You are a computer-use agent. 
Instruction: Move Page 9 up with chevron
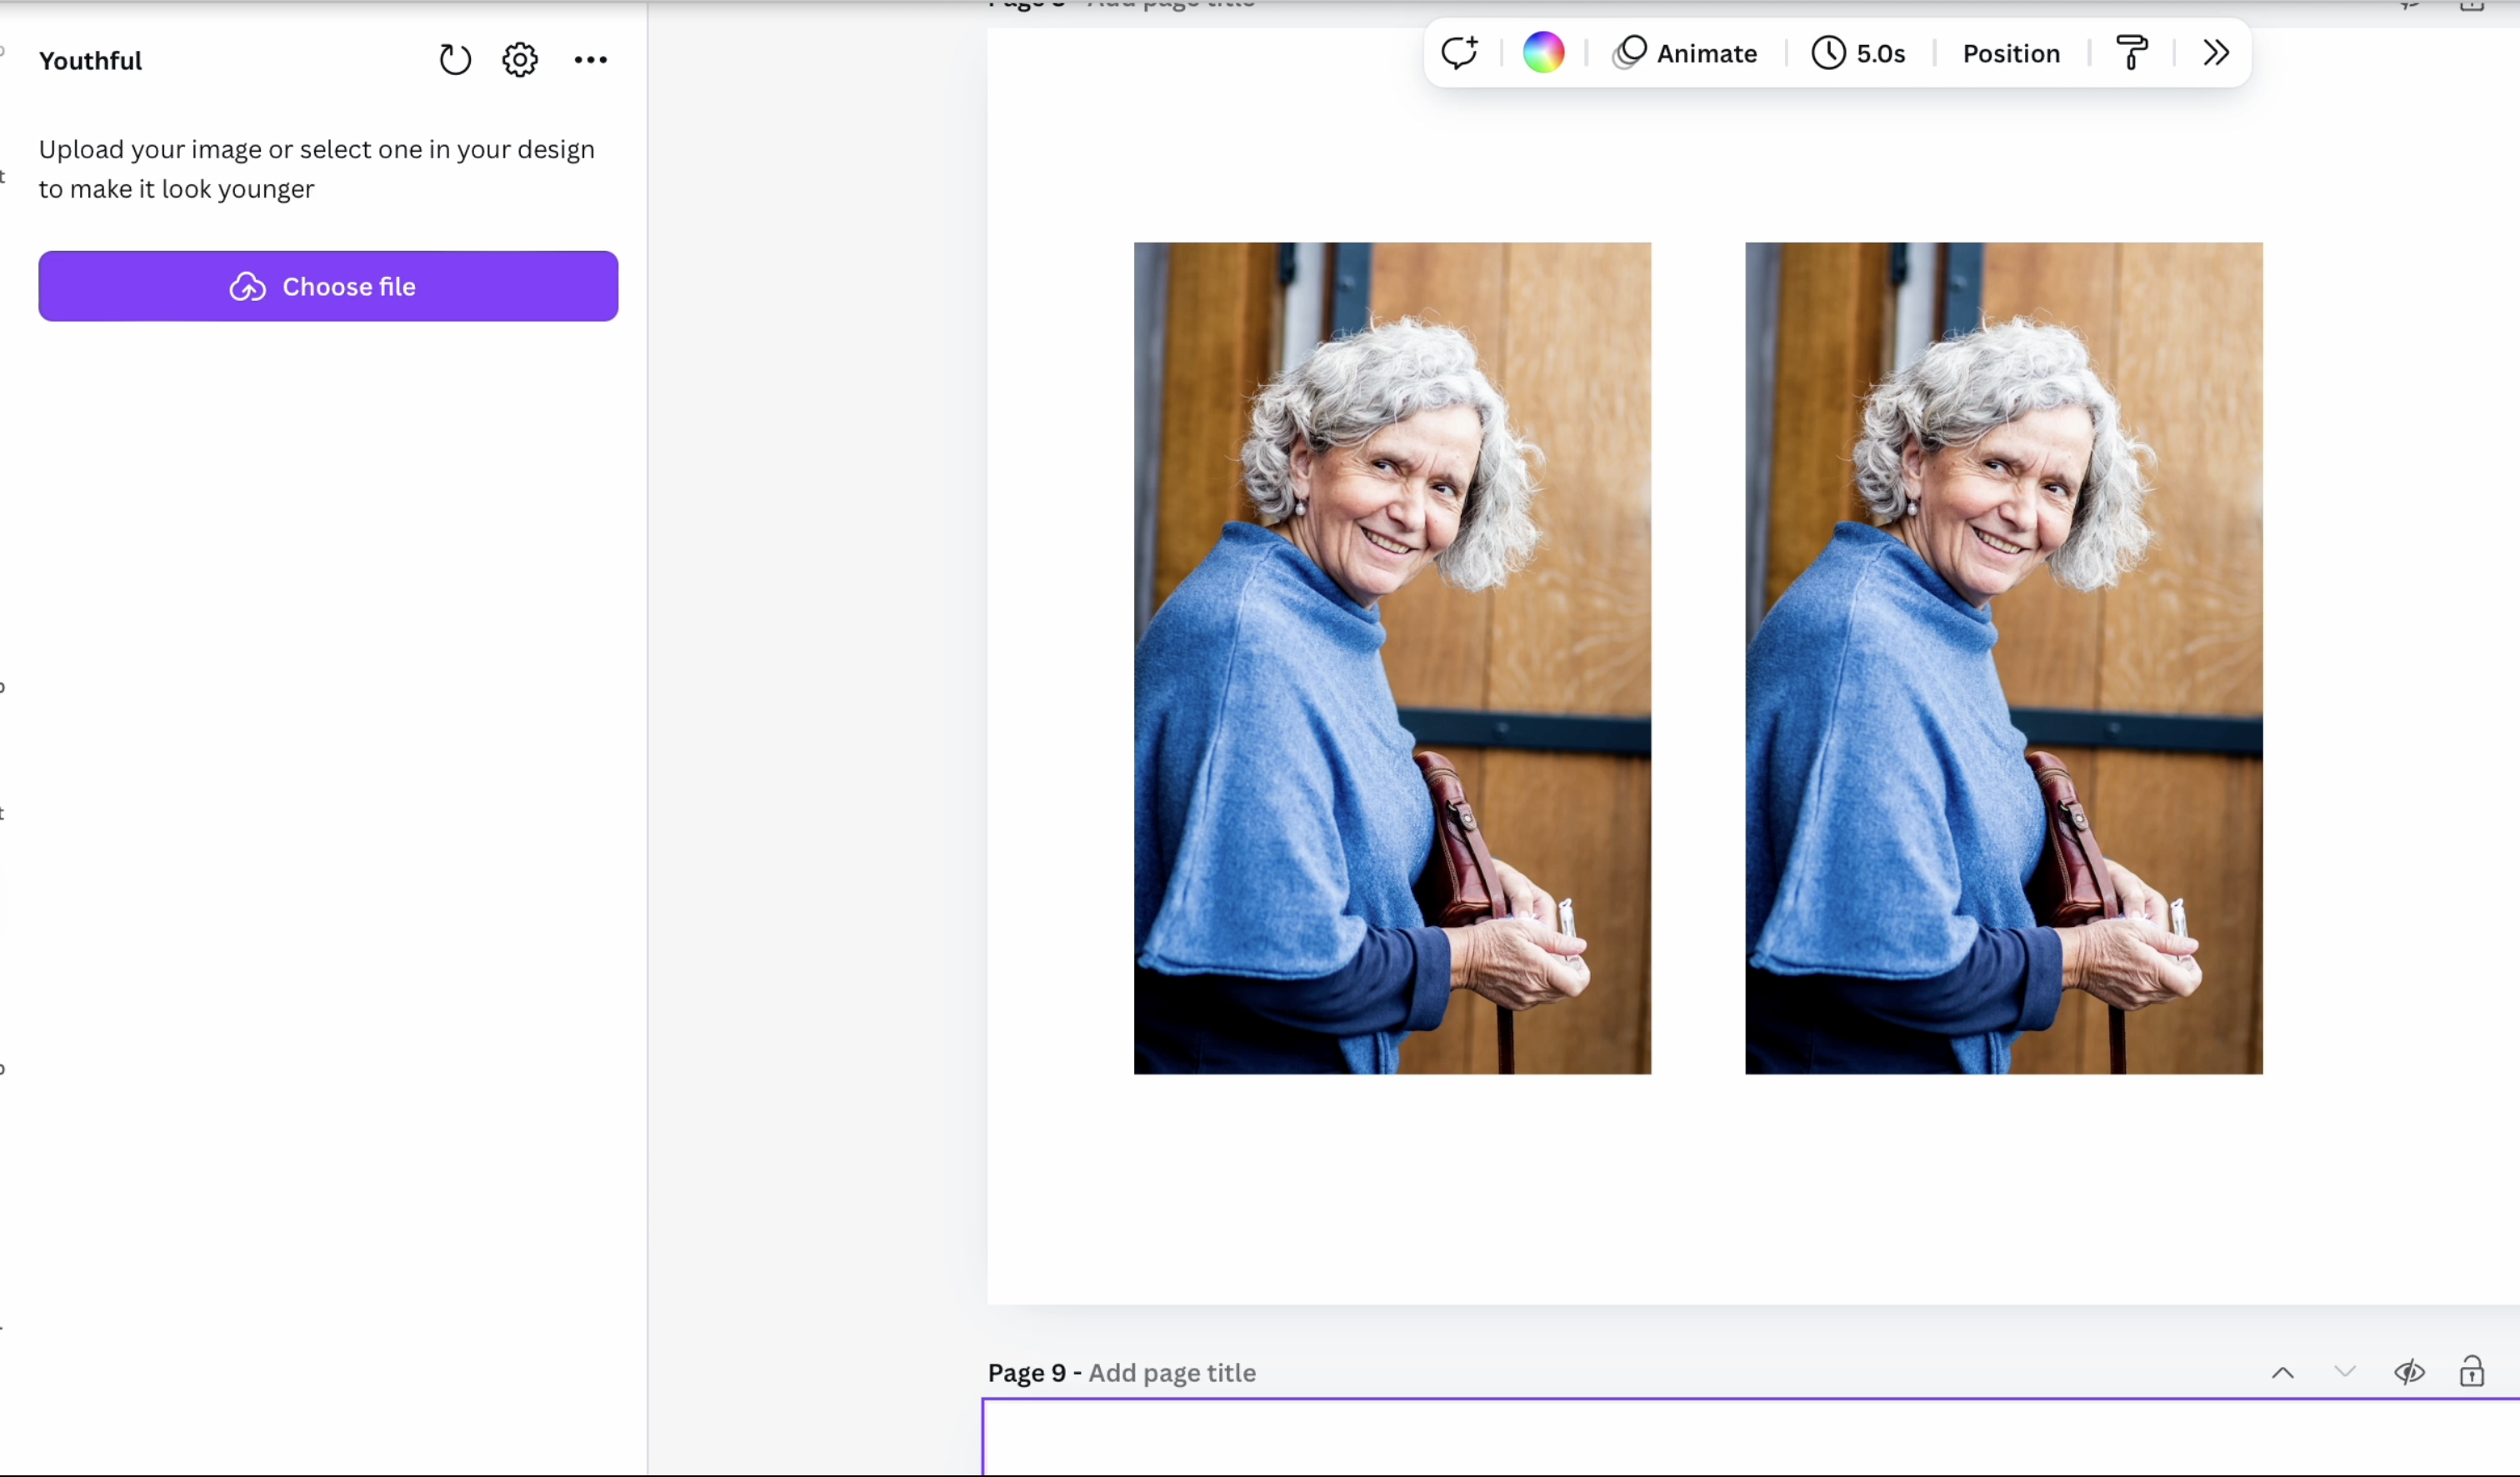2283,1373
